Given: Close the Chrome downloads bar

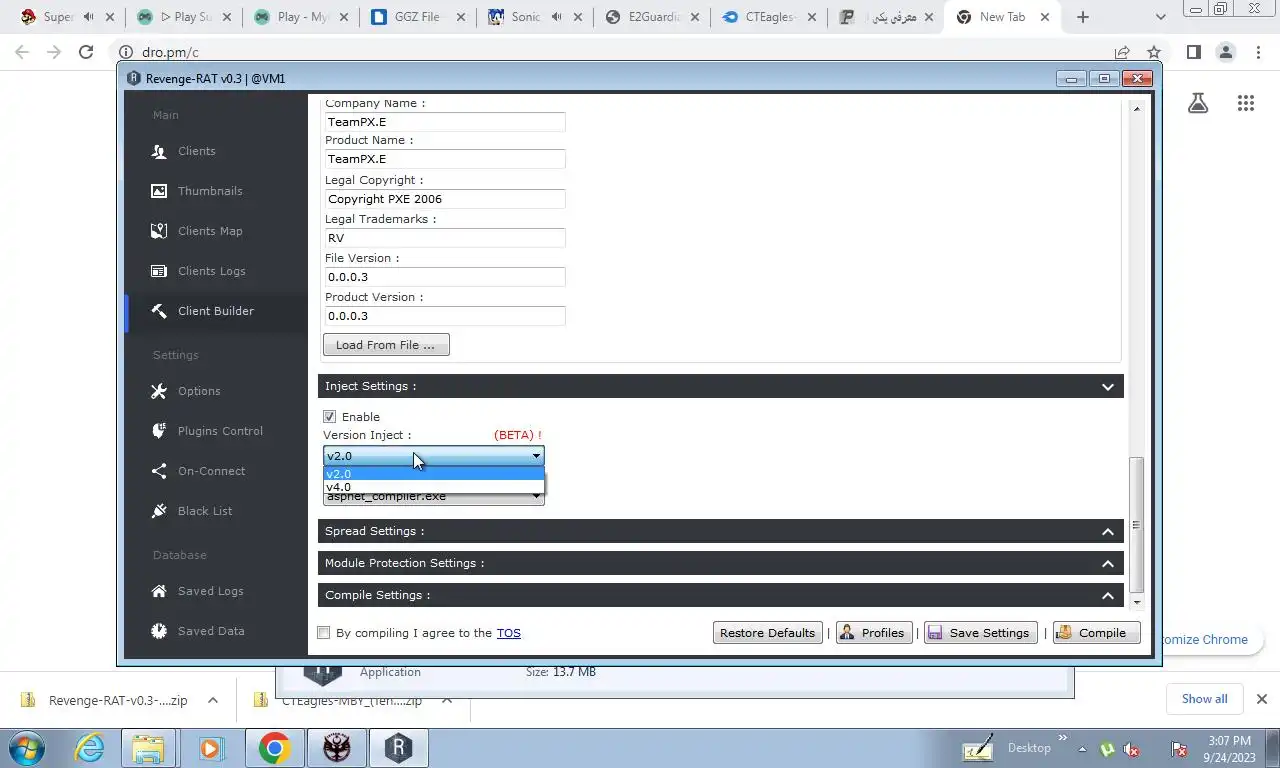Looking at the screenshot, I should (x=1262, y=699).
